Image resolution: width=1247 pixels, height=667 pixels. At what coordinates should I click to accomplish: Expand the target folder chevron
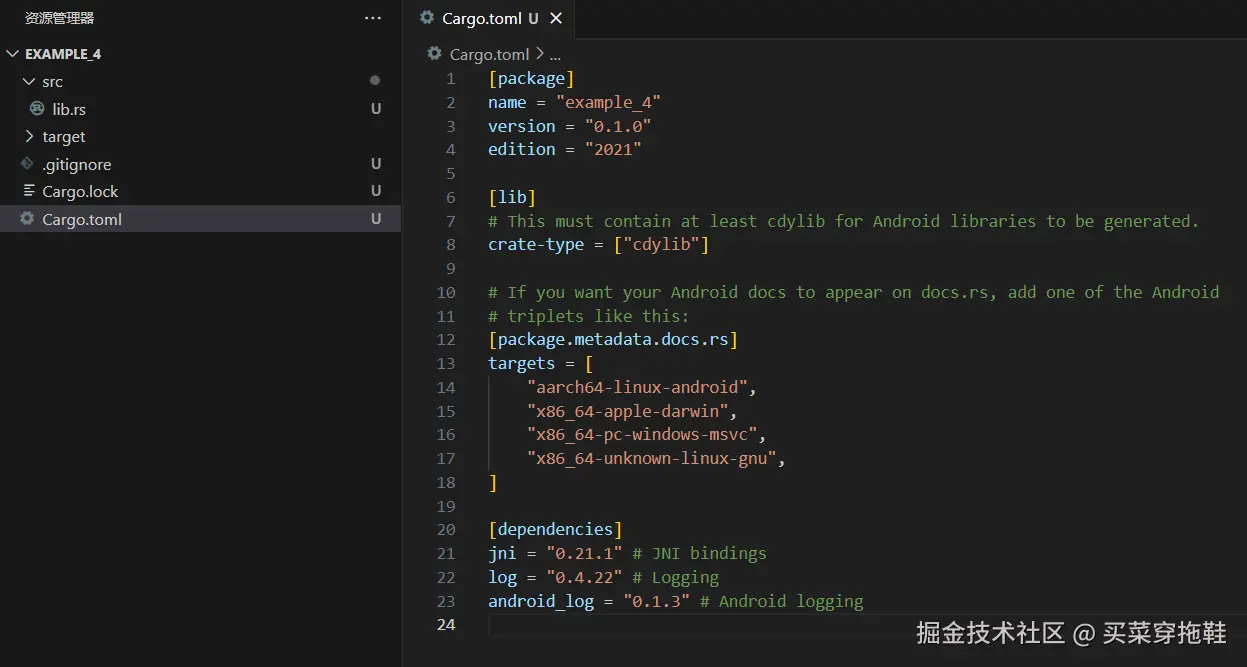(29, 136)
